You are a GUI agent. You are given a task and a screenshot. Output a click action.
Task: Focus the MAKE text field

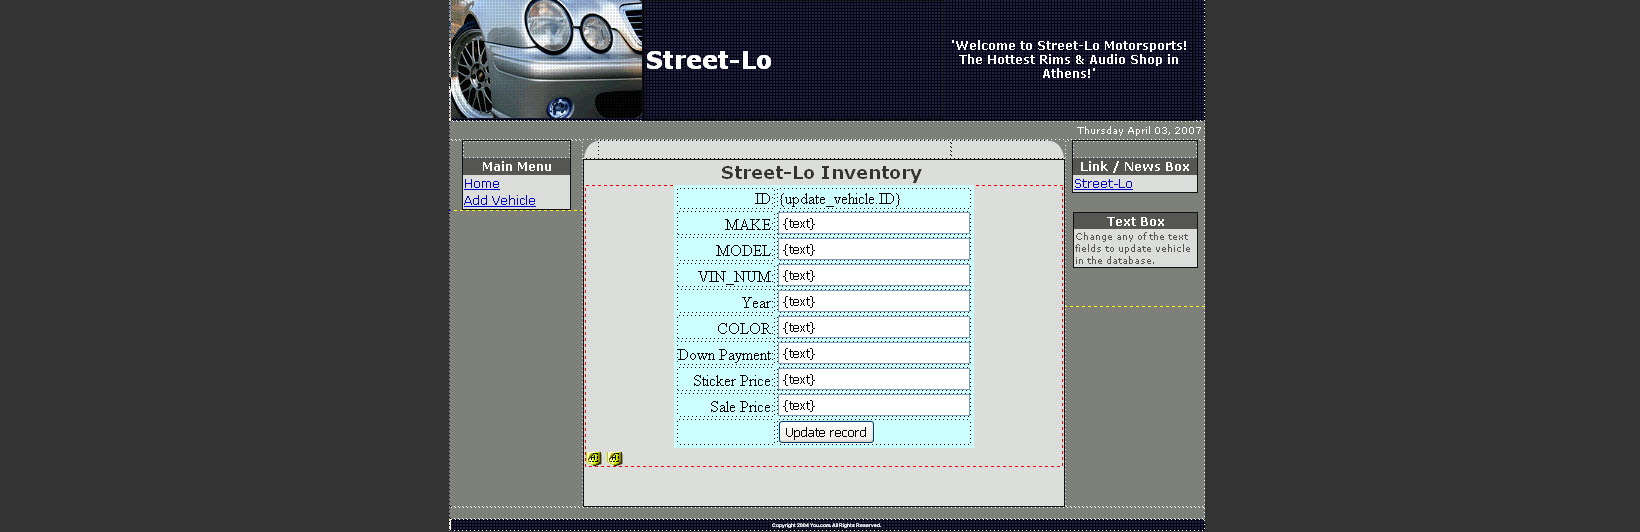coord(874,223)
